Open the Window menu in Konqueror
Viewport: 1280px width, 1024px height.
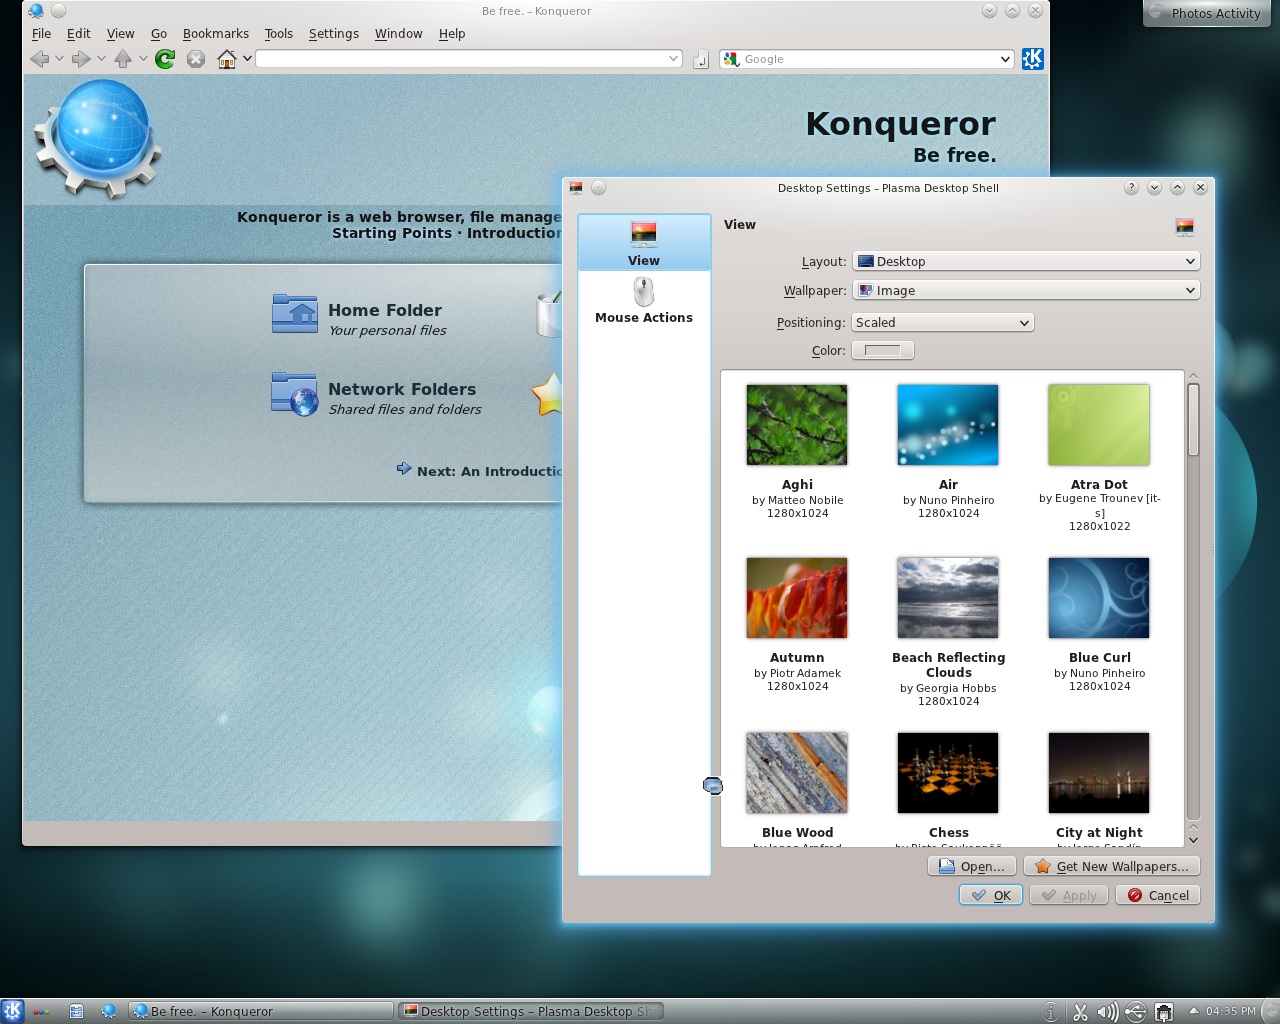[398, 33]
